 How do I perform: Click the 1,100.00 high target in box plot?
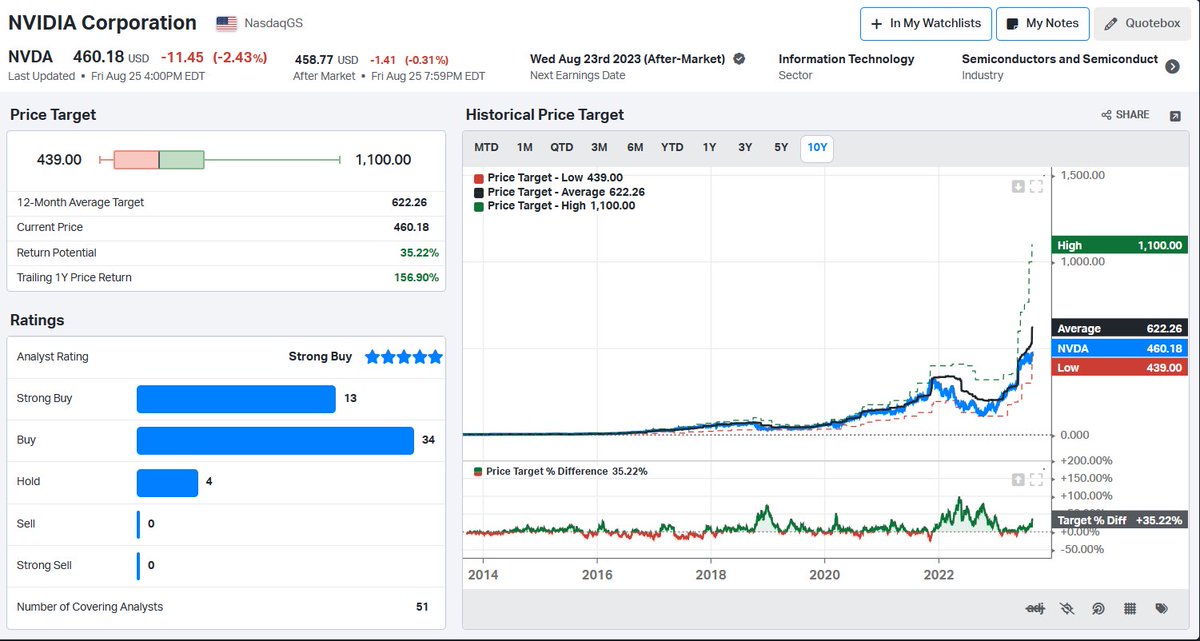[x=383, y=160]
